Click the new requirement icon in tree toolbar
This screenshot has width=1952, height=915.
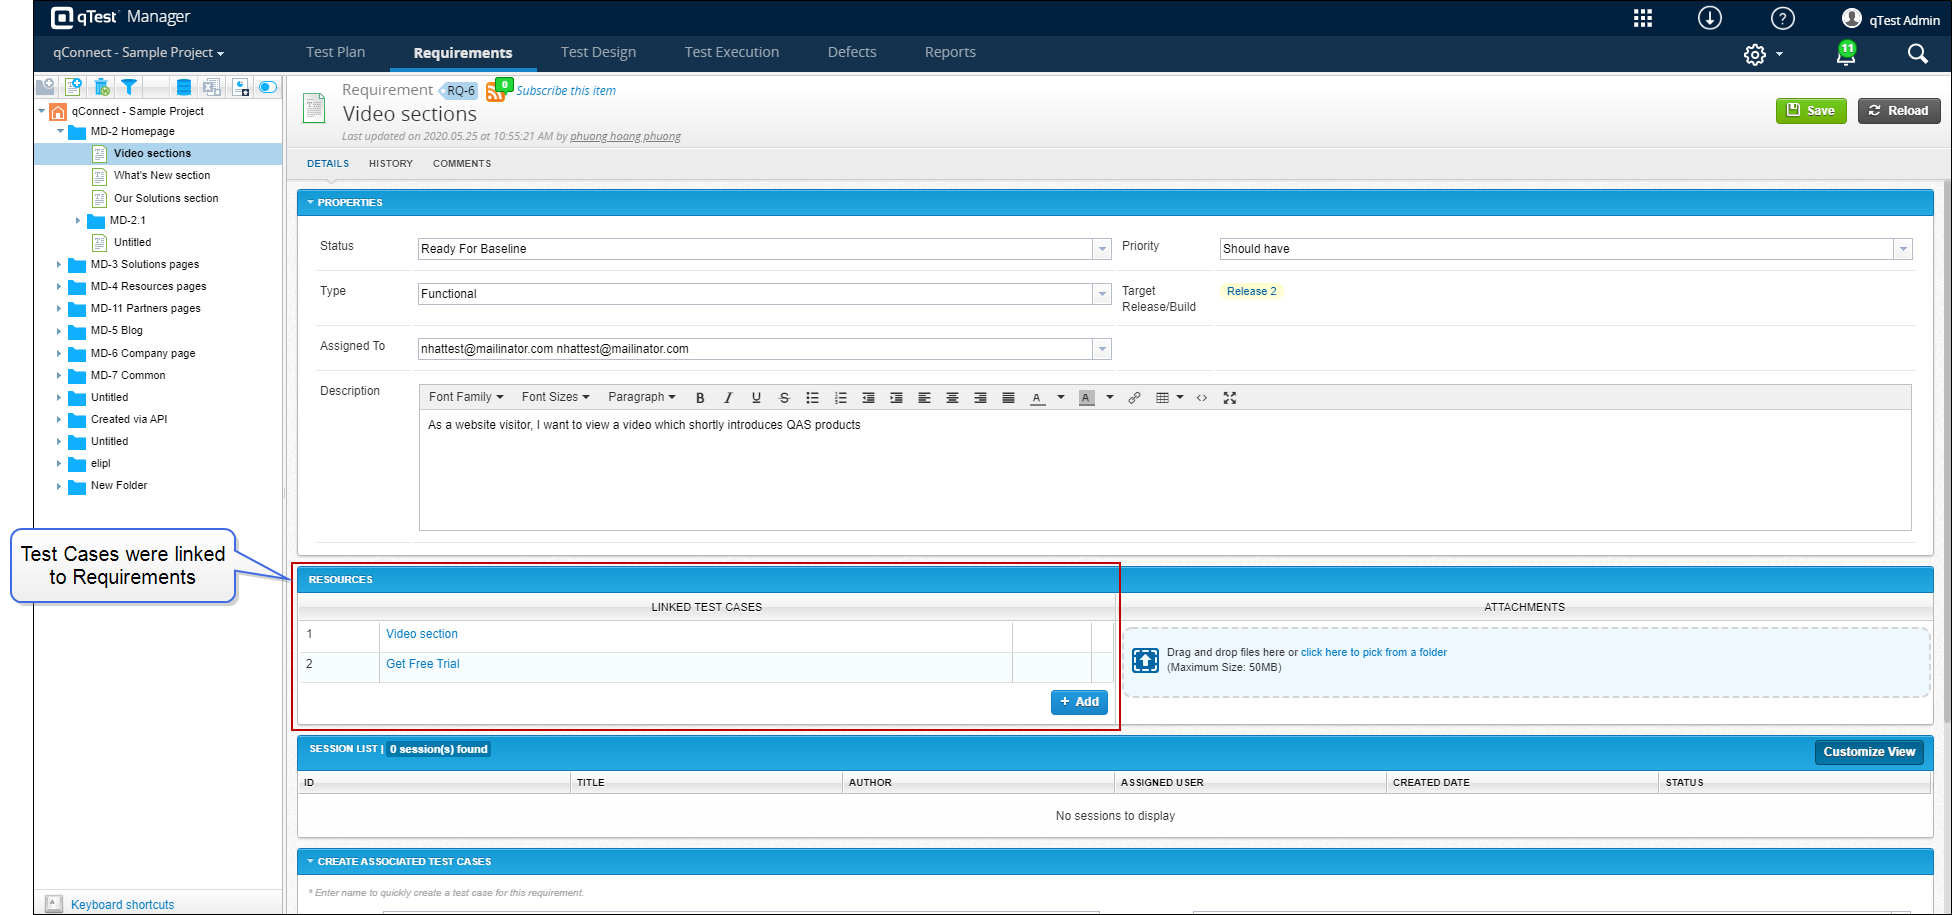coord(73,87)
